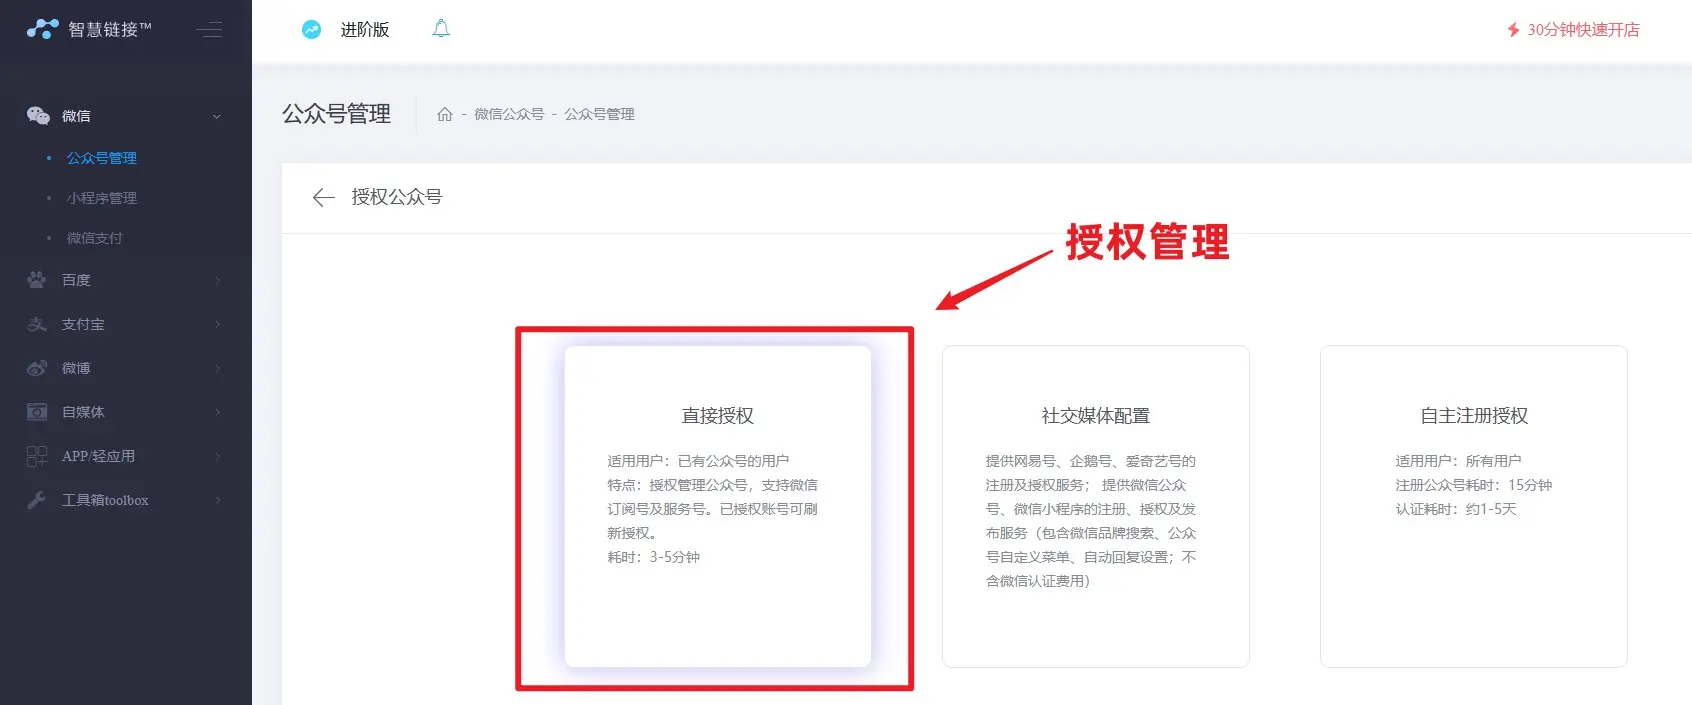Expand the 百度 sidebar menu
The width and height of the screenshot is (1692, 705).
(x=125, y=280)
